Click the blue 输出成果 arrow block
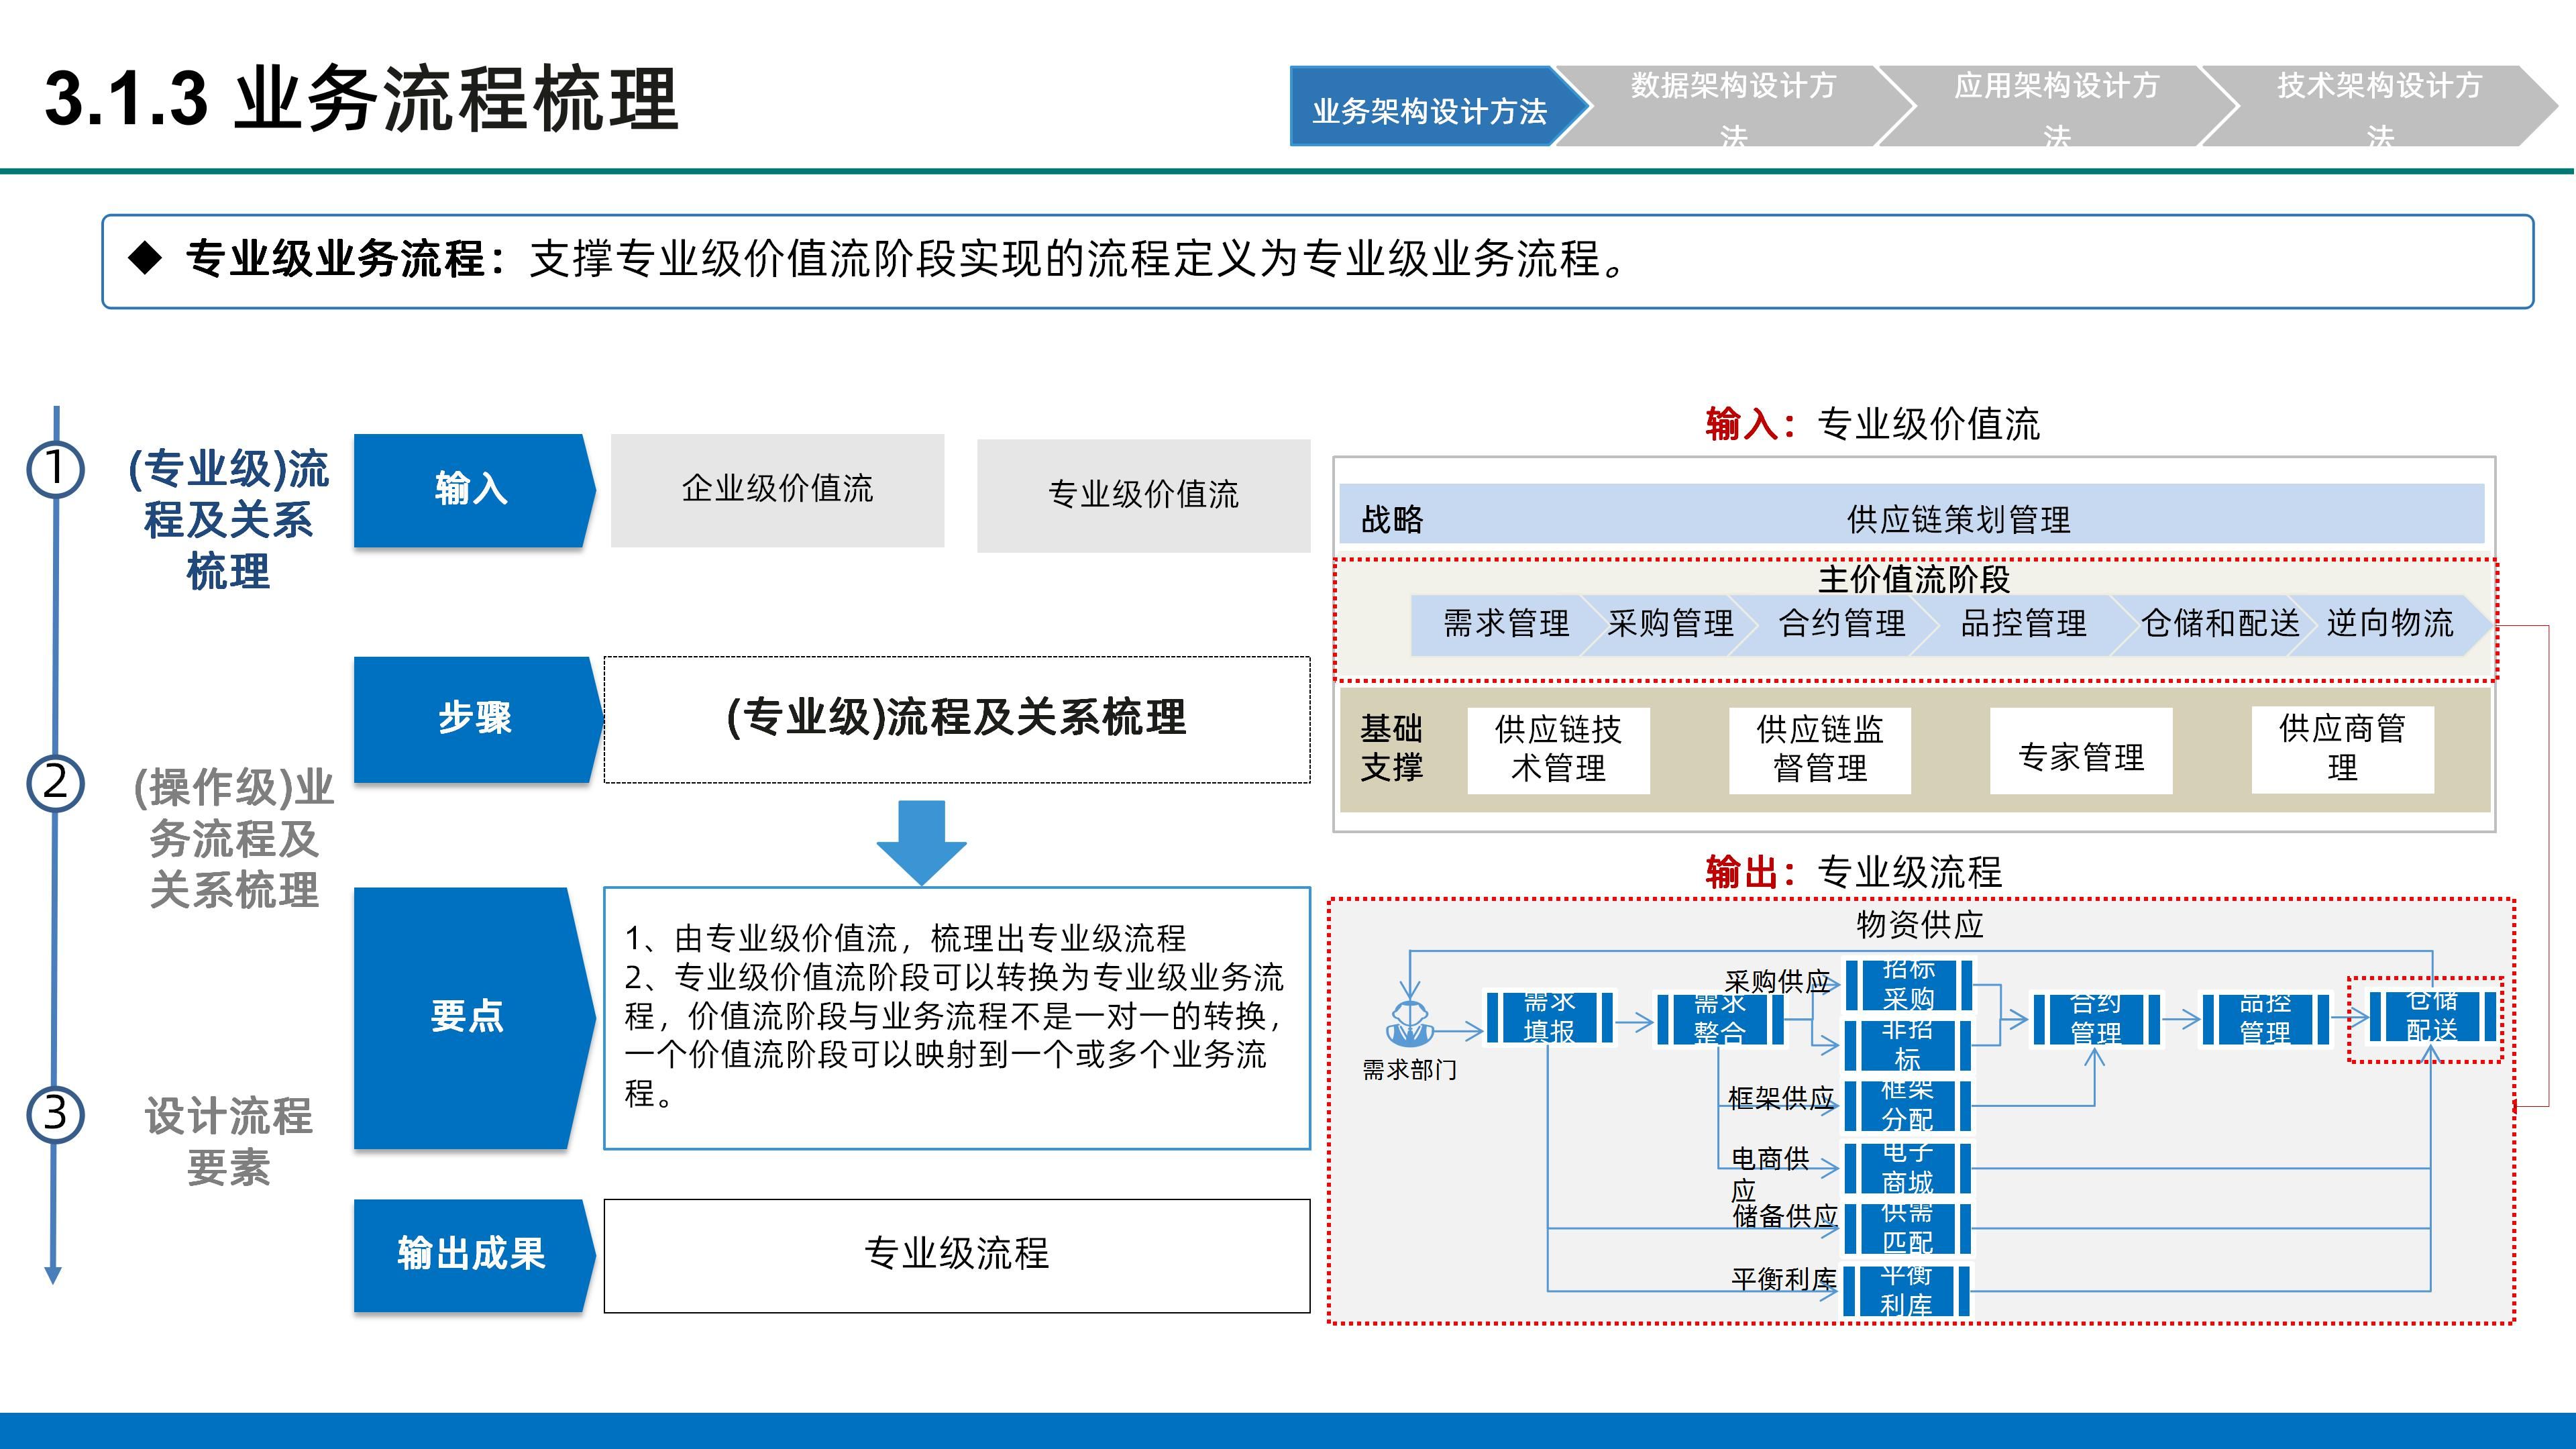Image resolution: width=2576 pixels, height=1449 pixels. [474, 1255]
